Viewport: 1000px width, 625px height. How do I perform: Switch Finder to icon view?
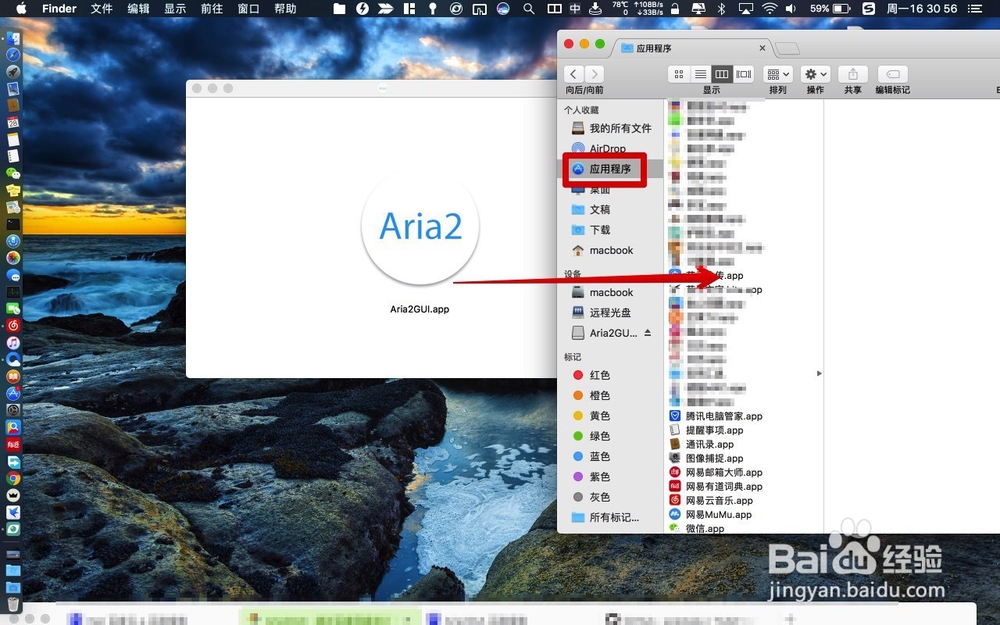[x=679, y=74]
